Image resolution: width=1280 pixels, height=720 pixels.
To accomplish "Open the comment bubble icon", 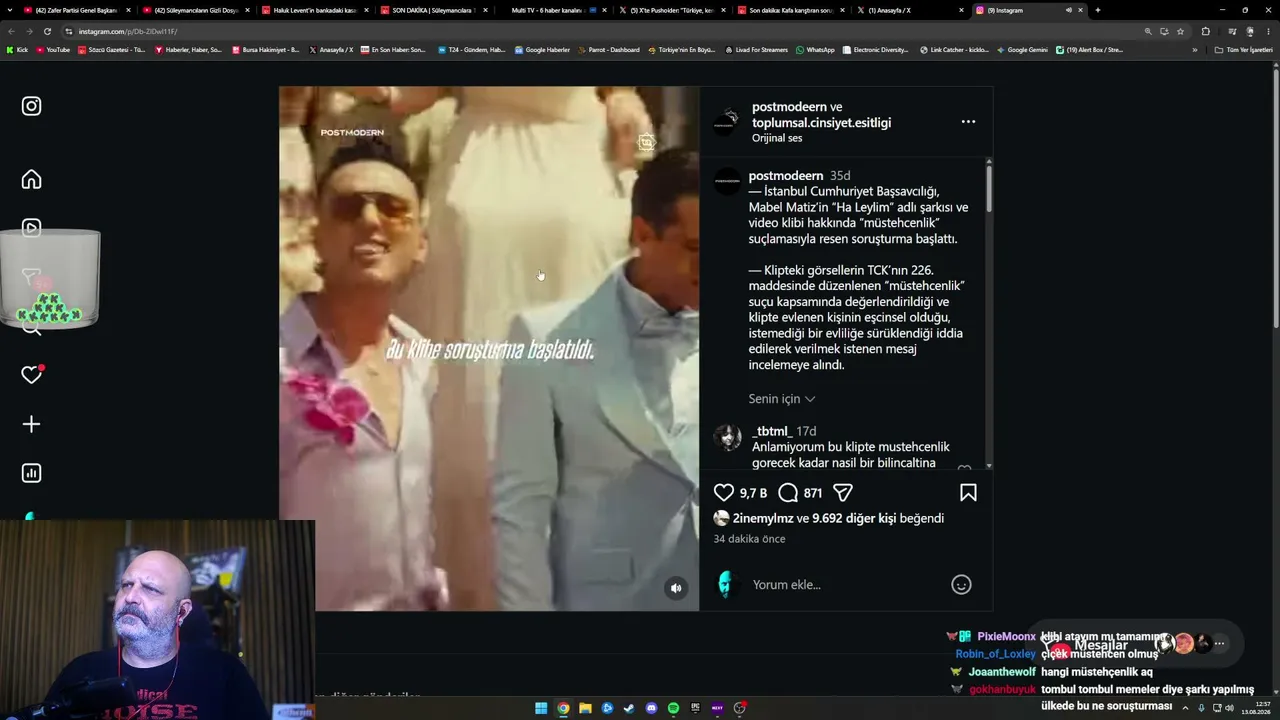I will pos(788,492).
